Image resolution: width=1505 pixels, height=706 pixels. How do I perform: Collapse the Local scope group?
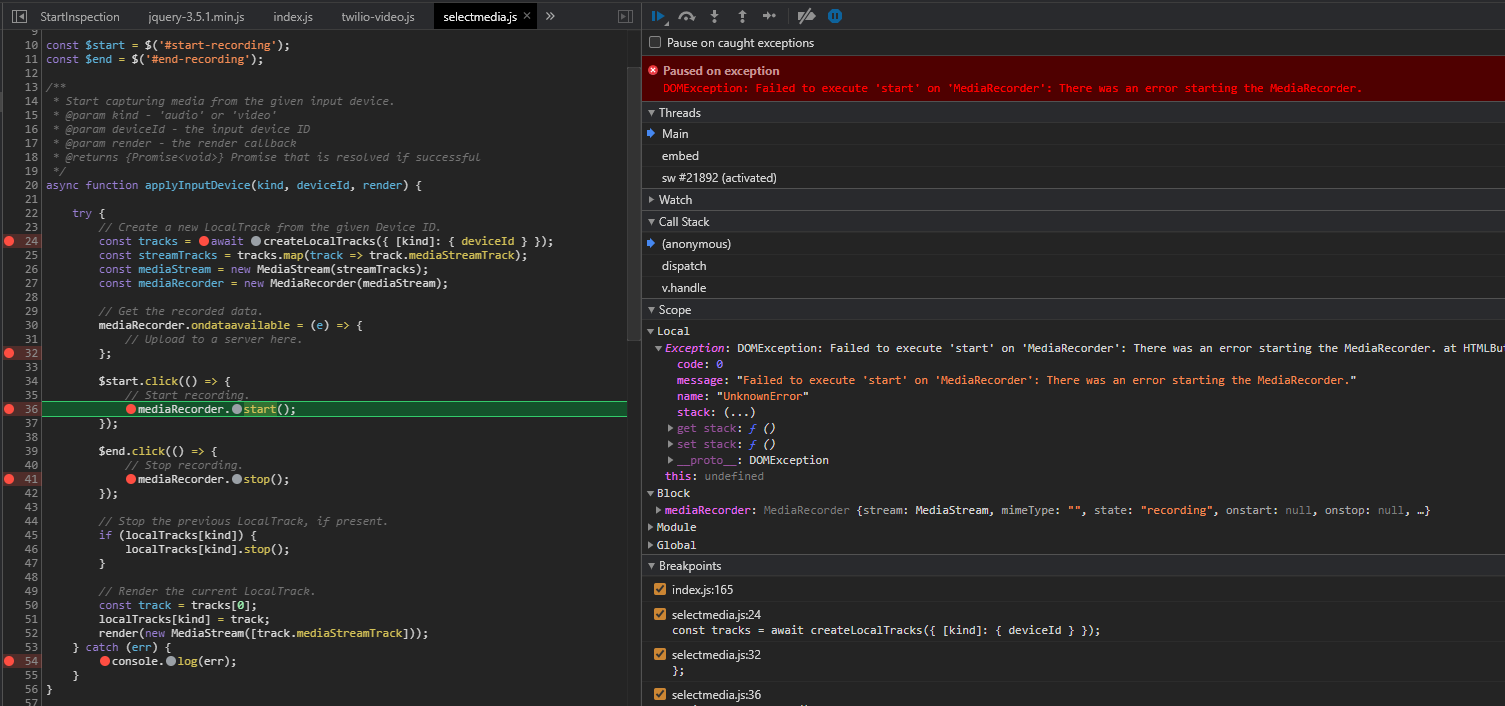[650, 331]
